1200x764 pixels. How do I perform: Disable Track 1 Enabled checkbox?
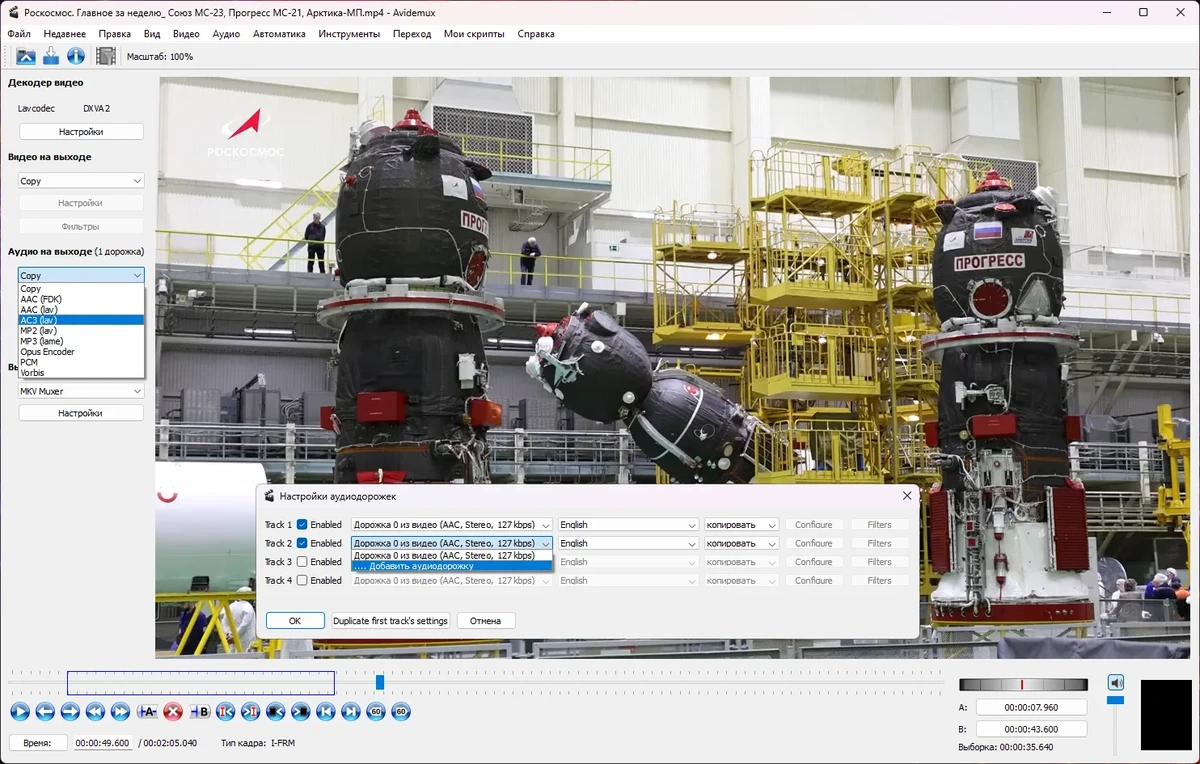(302, 525)
